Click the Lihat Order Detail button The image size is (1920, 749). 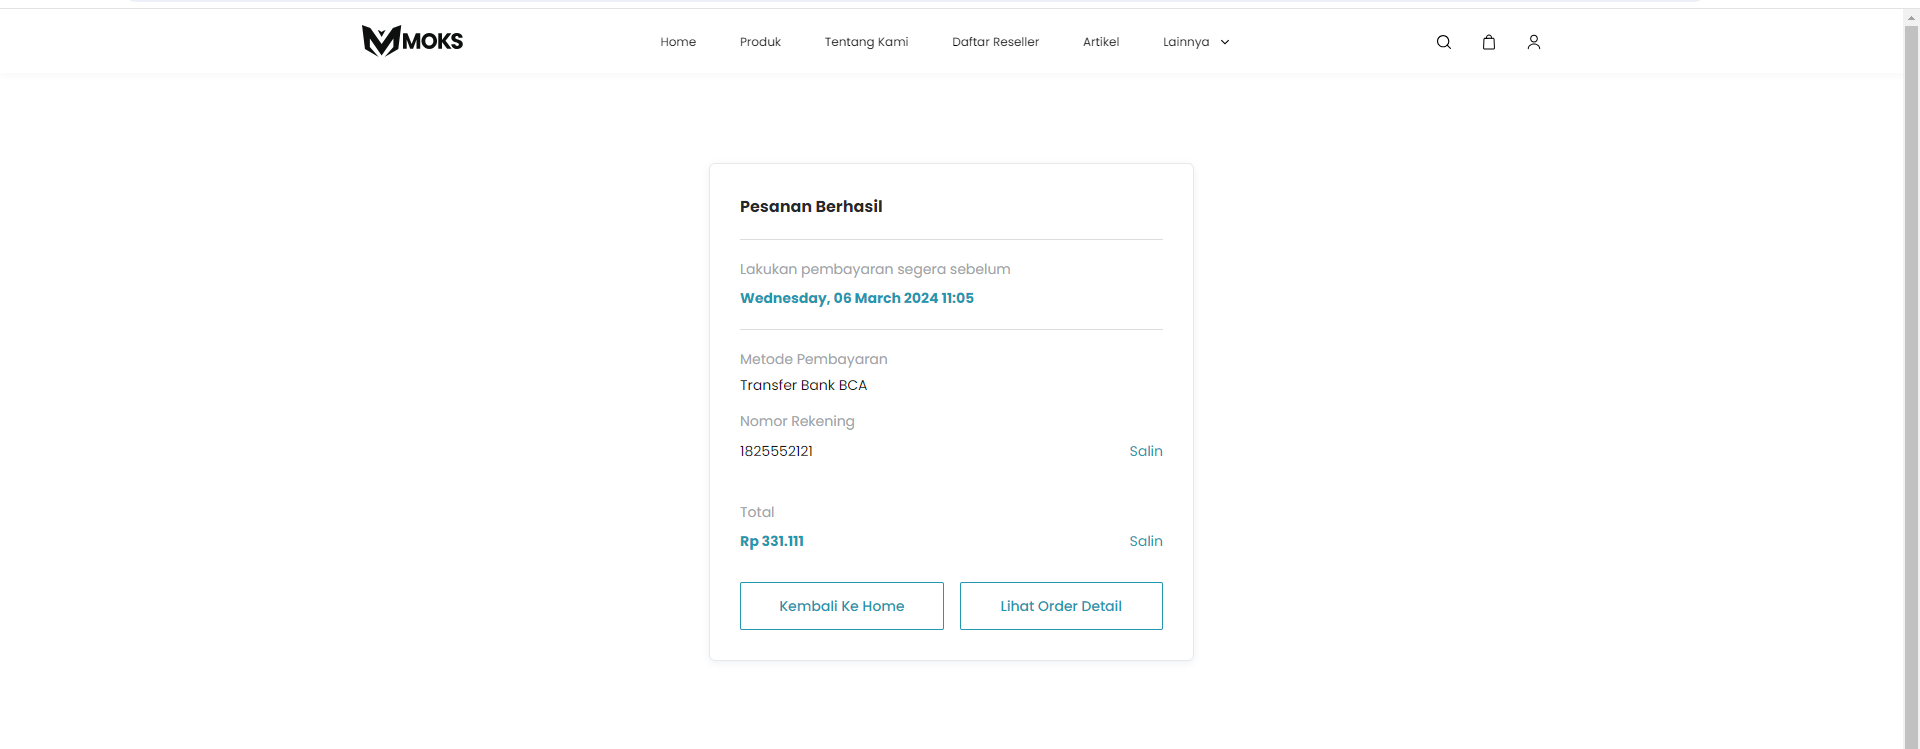1061,606
